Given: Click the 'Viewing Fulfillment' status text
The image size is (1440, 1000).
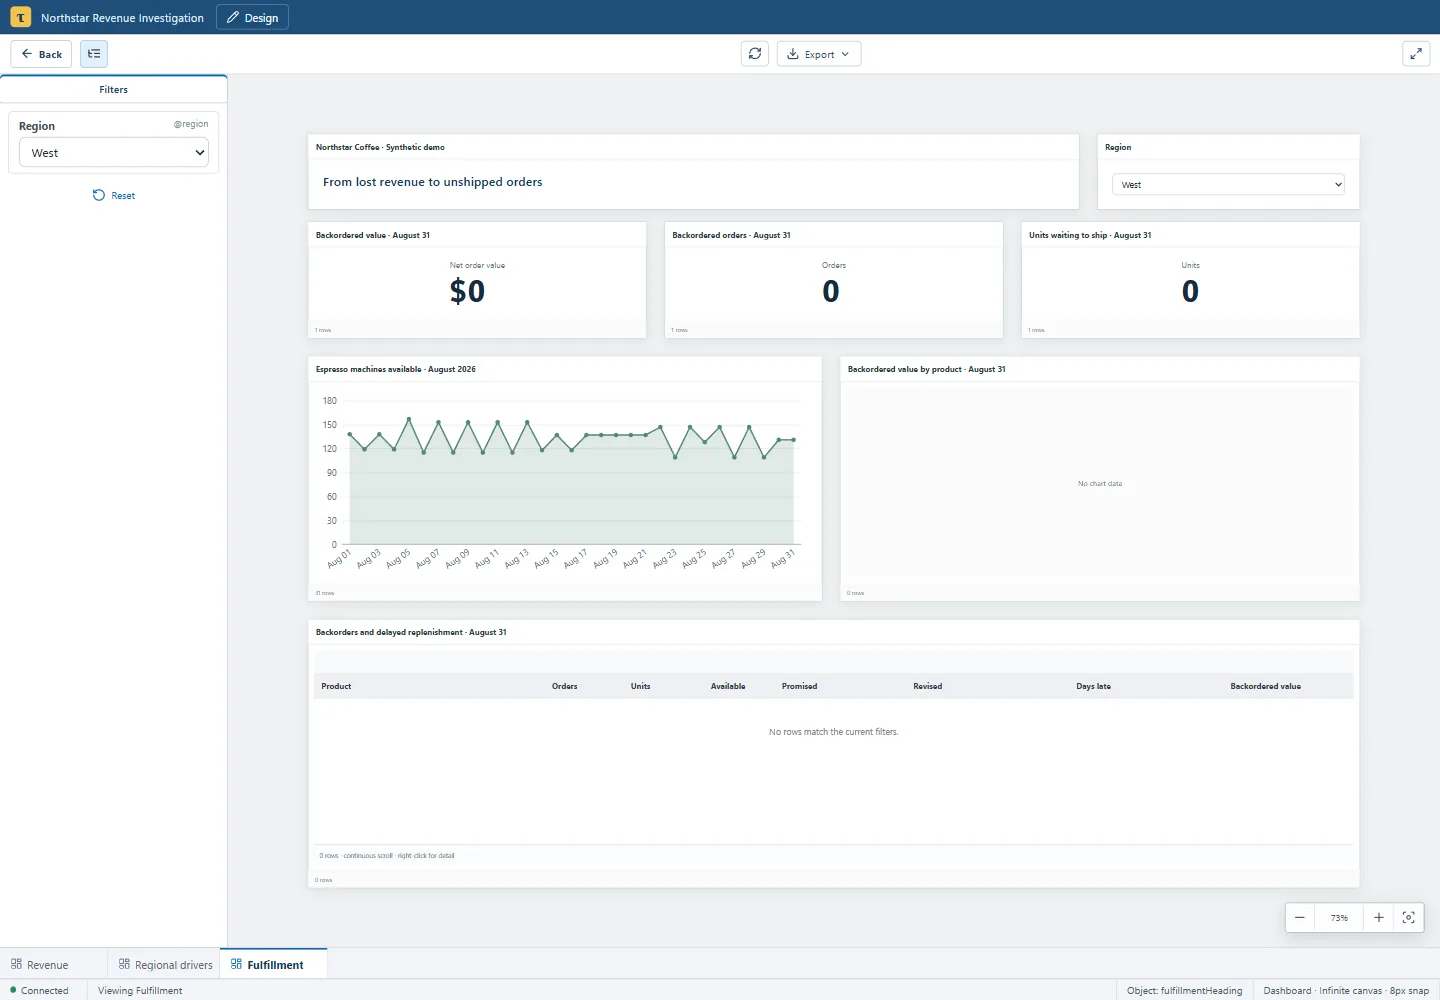Looking at the screenshot, I should tap(140, 990).
